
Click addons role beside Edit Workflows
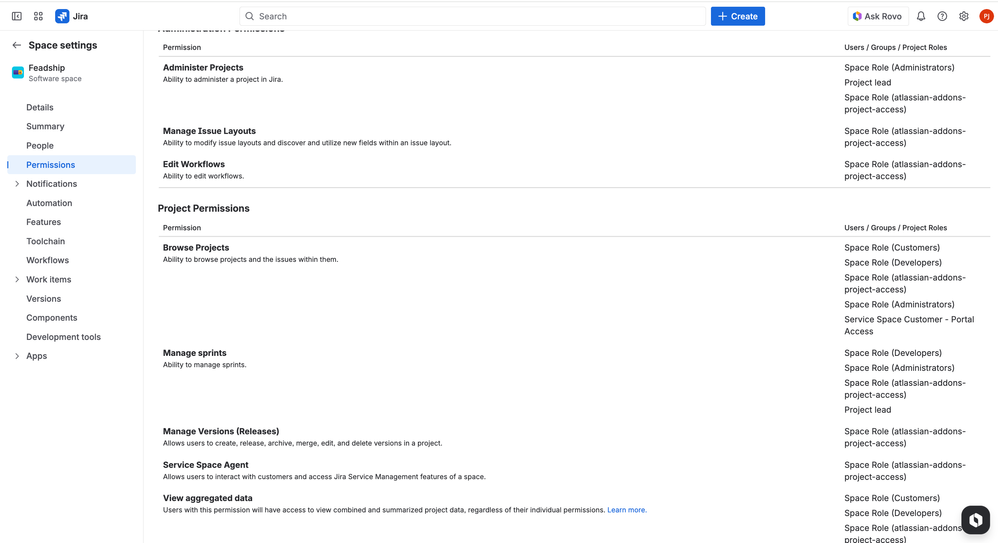(904, 170)
